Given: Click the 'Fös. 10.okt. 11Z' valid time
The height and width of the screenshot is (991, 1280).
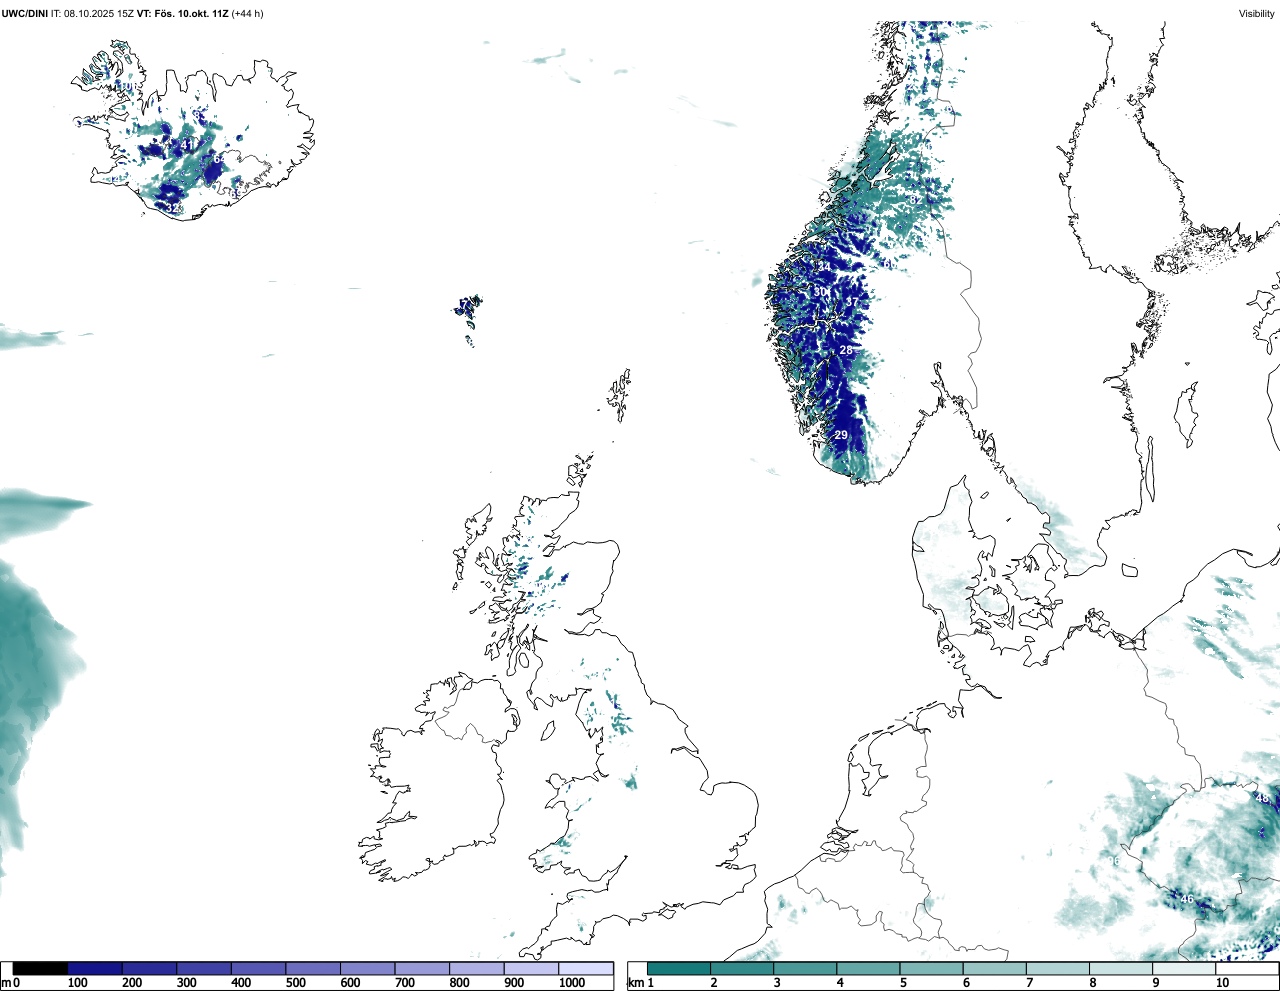Looking at the screenshot, I should (190, 14).
